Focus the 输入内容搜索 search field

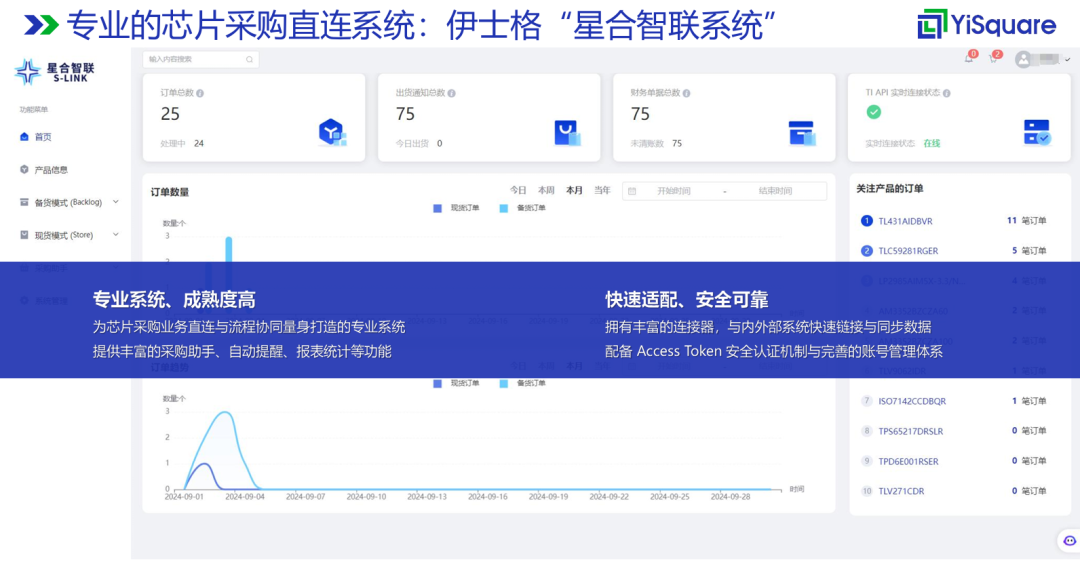[x=200, y=59]
